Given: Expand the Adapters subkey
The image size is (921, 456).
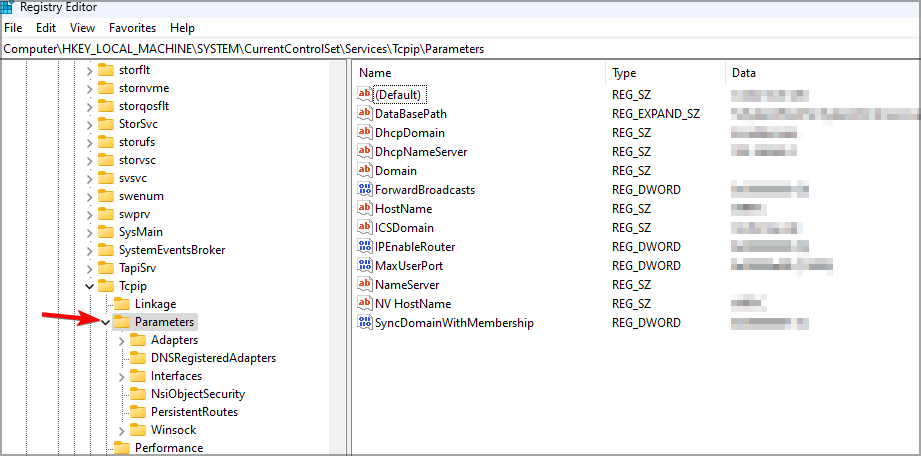Looking at the screenshot, I should (x=122, y=341).
